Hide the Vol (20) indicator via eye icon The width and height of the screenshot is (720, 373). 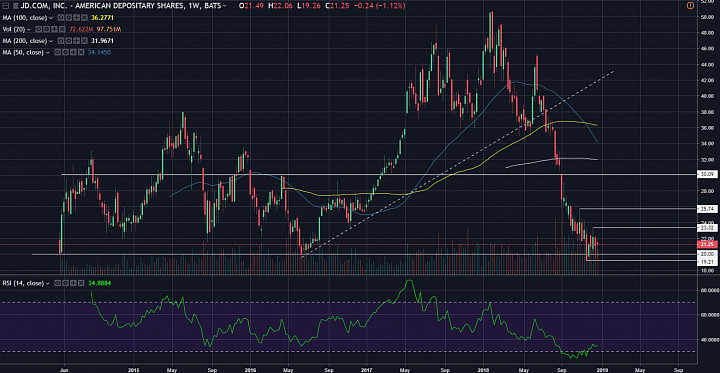[x=39, y=29]
